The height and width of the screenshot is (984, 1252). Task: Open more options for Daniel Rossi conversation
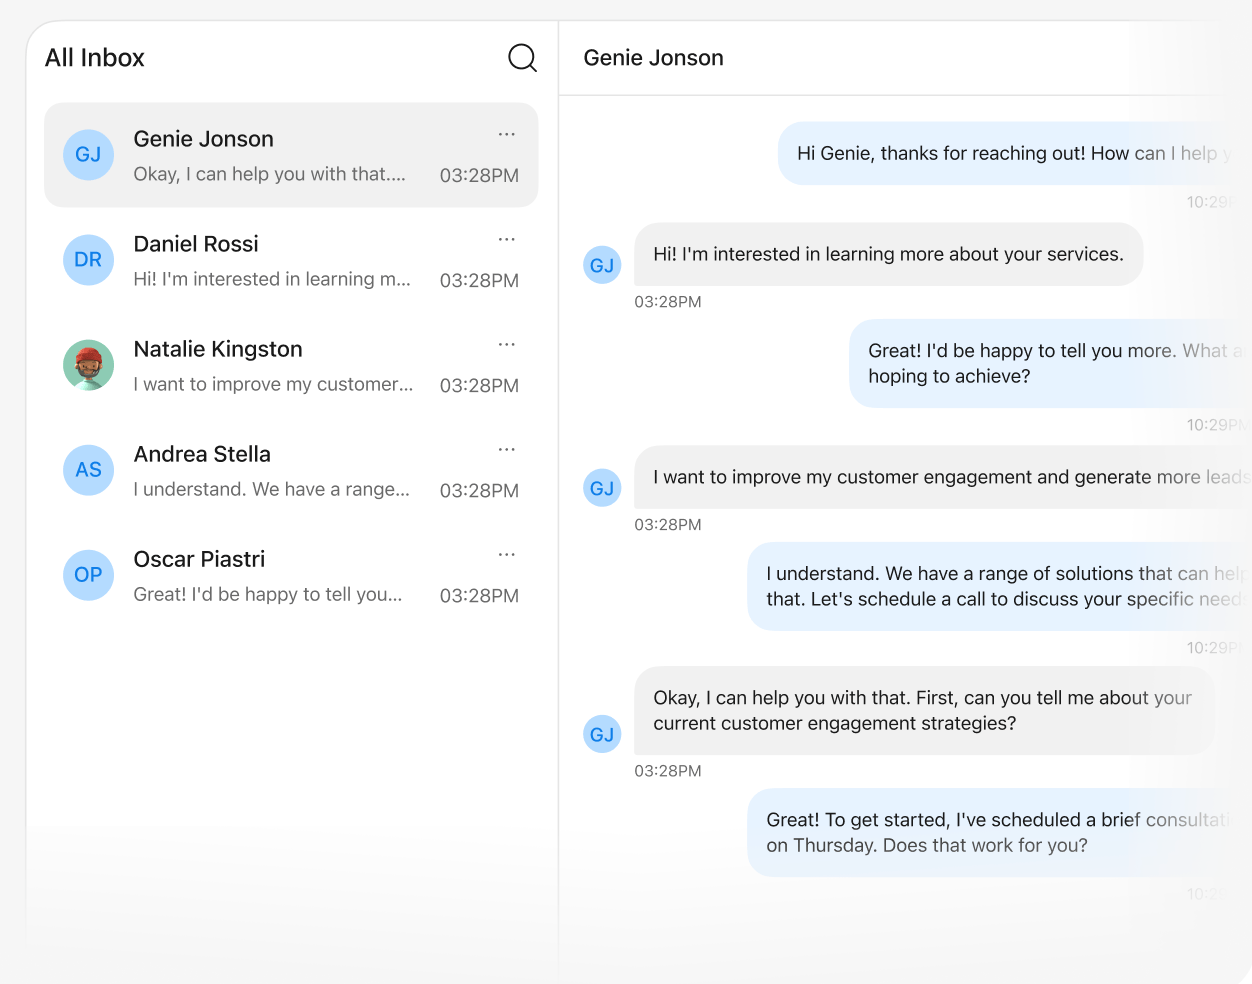point(507,239)
